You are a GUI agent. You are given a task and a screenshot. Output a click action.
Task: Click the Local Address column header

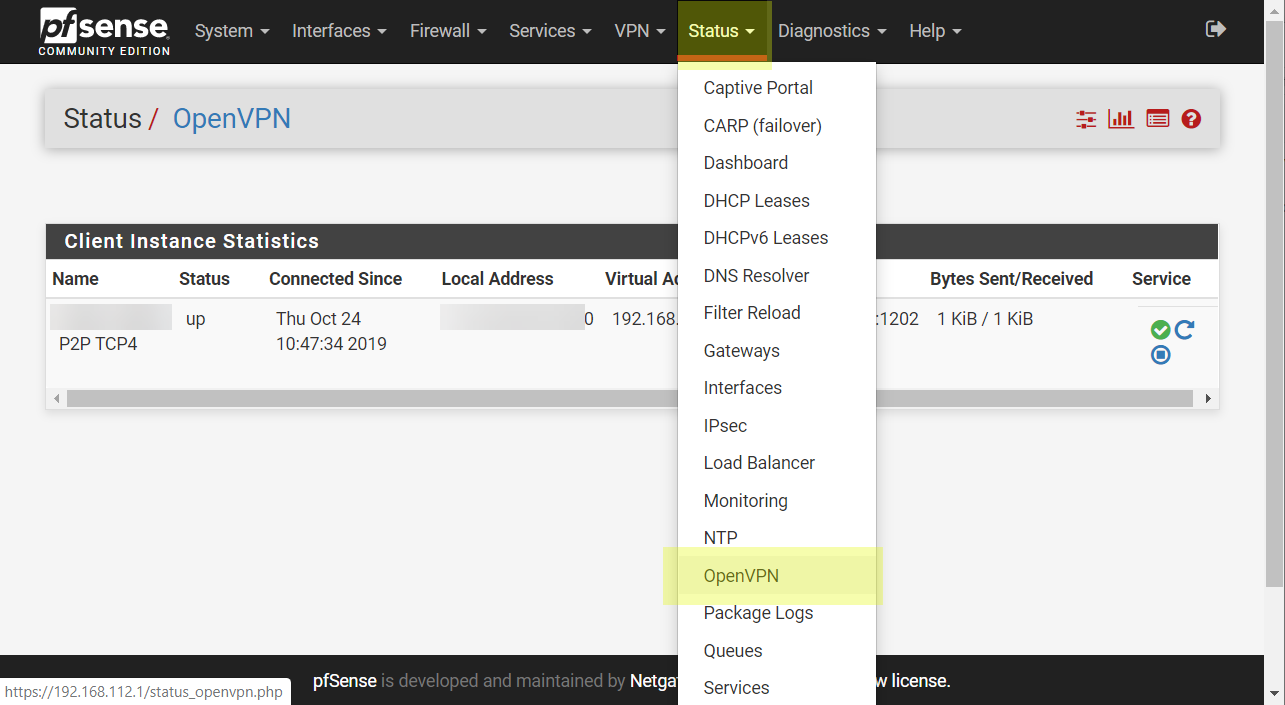point(497,279)
